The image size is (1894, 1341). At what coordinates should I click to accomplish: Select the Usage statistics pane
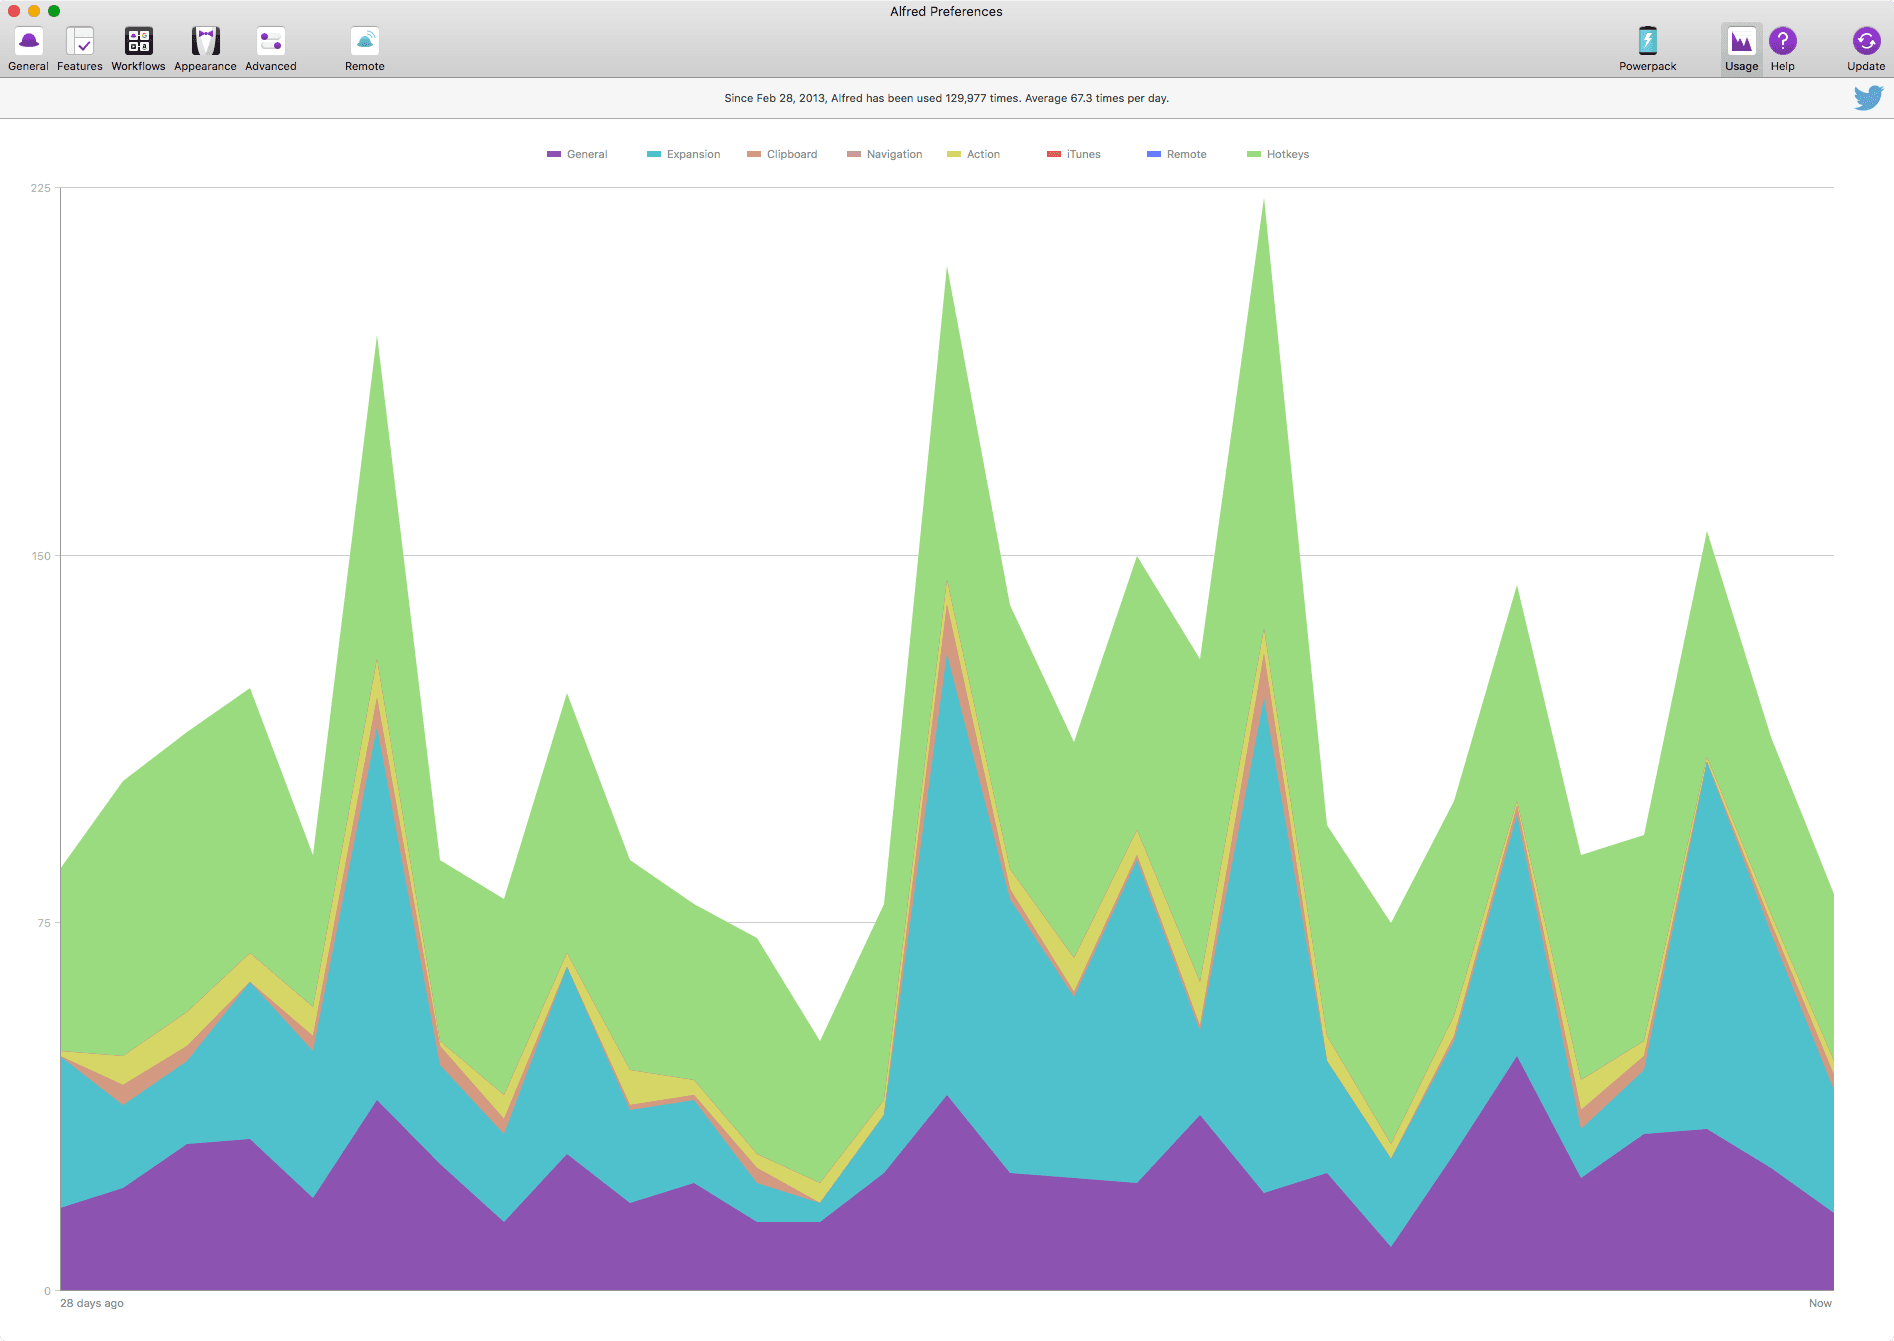coord(1741,48)
